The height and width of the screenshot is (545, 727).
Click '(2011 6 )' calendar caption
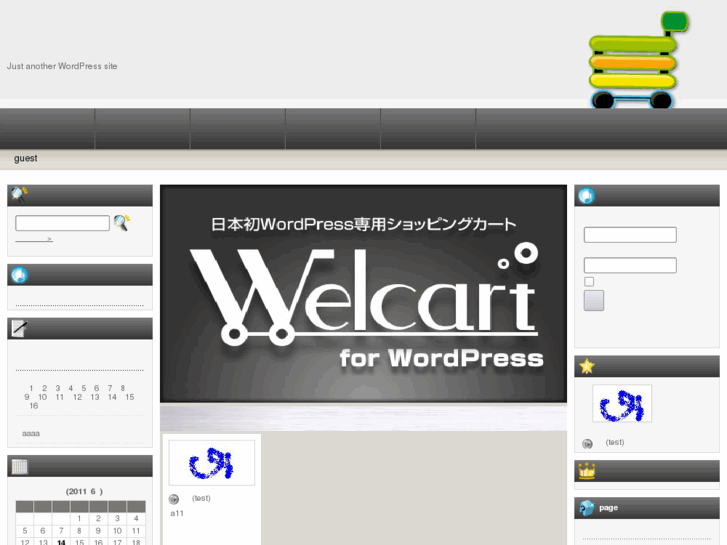pyautogui.click(x=84, y=492)
